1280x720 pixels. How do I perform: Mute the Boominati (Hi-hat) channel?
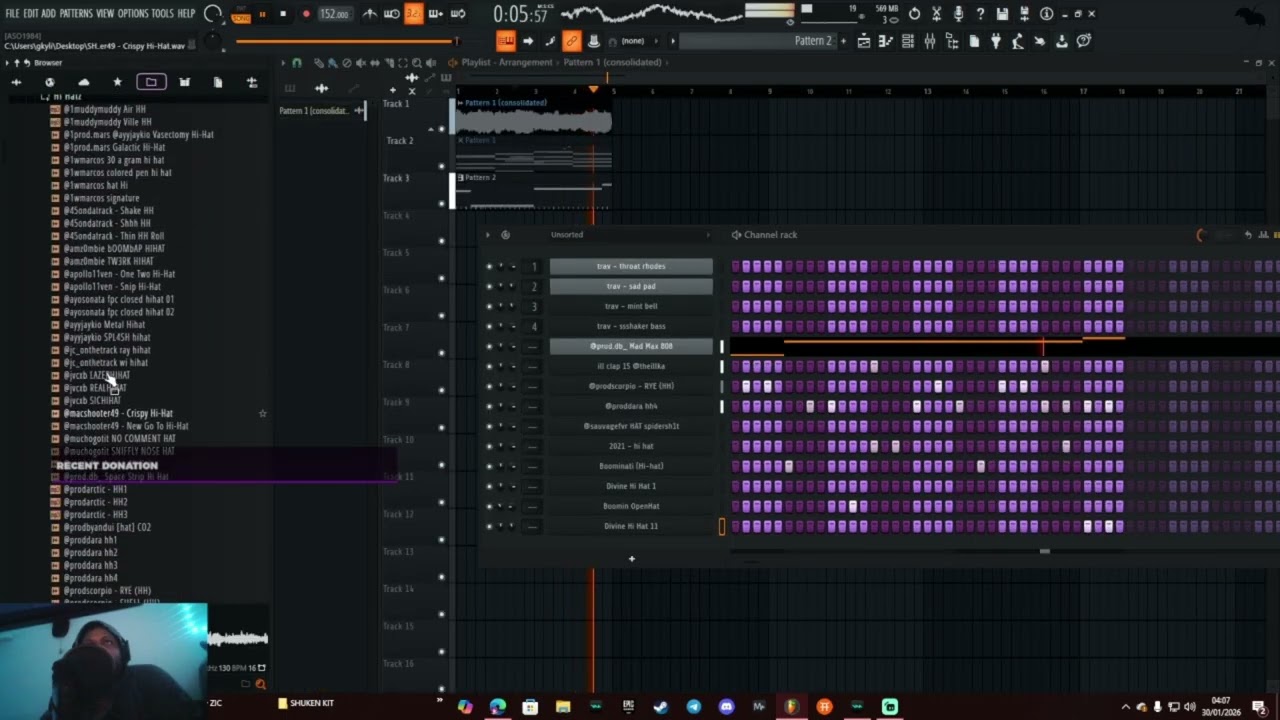point(489,466)
